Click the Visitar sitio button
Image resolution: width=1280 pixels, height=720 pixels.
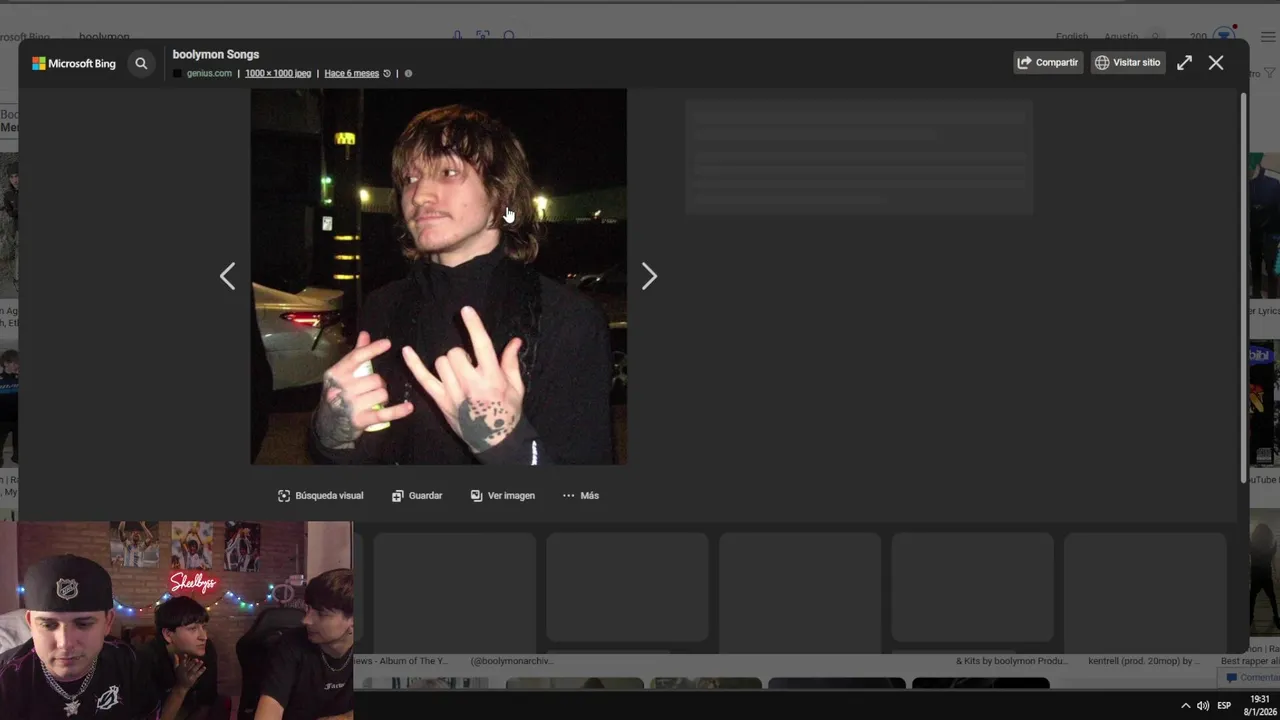coord(1128,62)
